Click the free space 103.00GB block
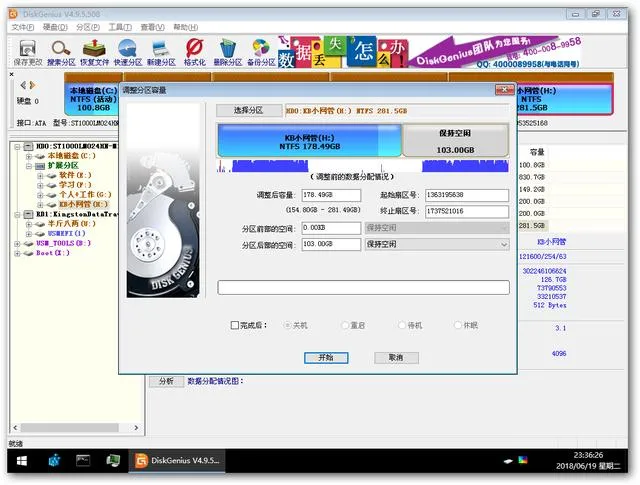640x485 pixels. coord(456,141)
